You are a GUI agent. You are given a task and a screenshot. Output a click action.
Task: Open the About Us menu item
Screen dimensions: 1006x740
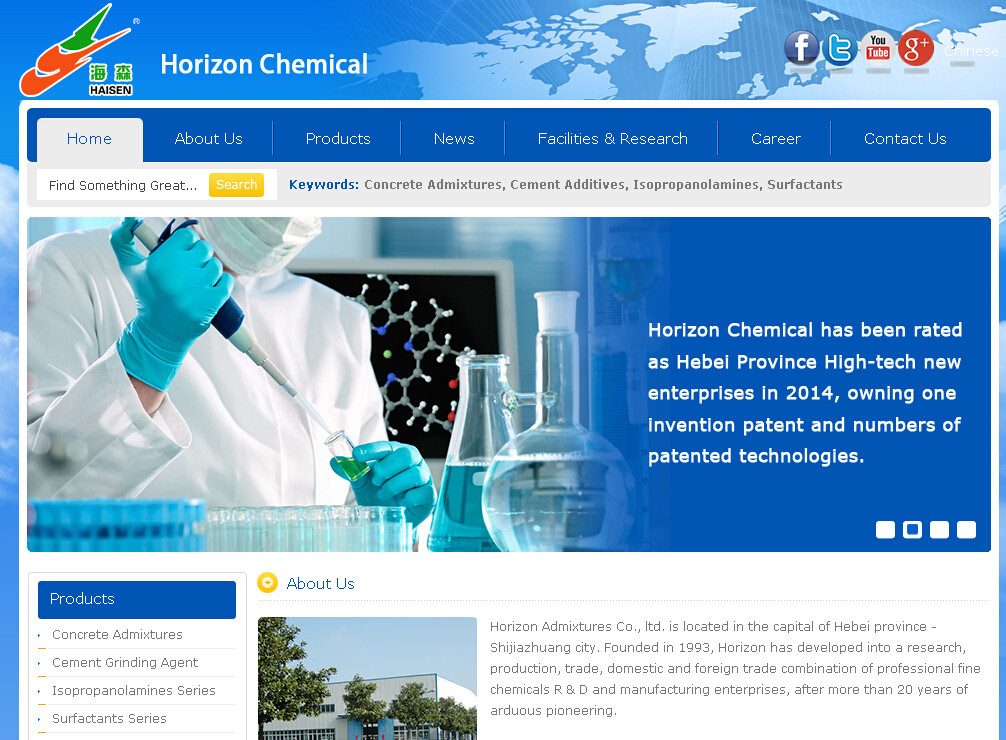pos(209,139)
